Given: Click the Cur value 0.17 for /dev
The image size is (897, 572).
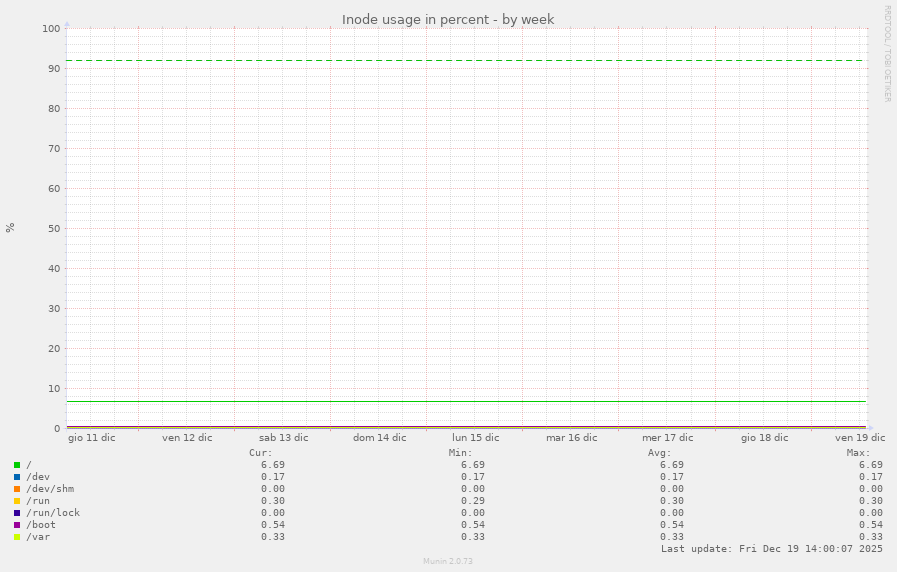Looking at the screenshot, I should 273,477.
